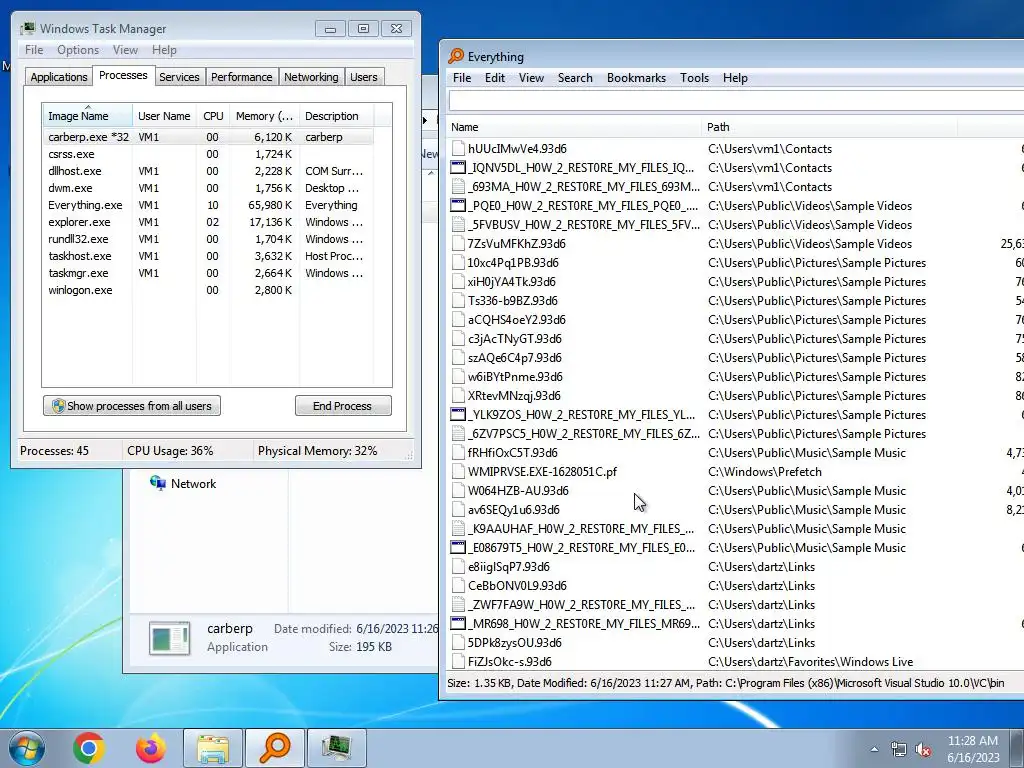Click the Everything magnifier title icon

(456, 56)
